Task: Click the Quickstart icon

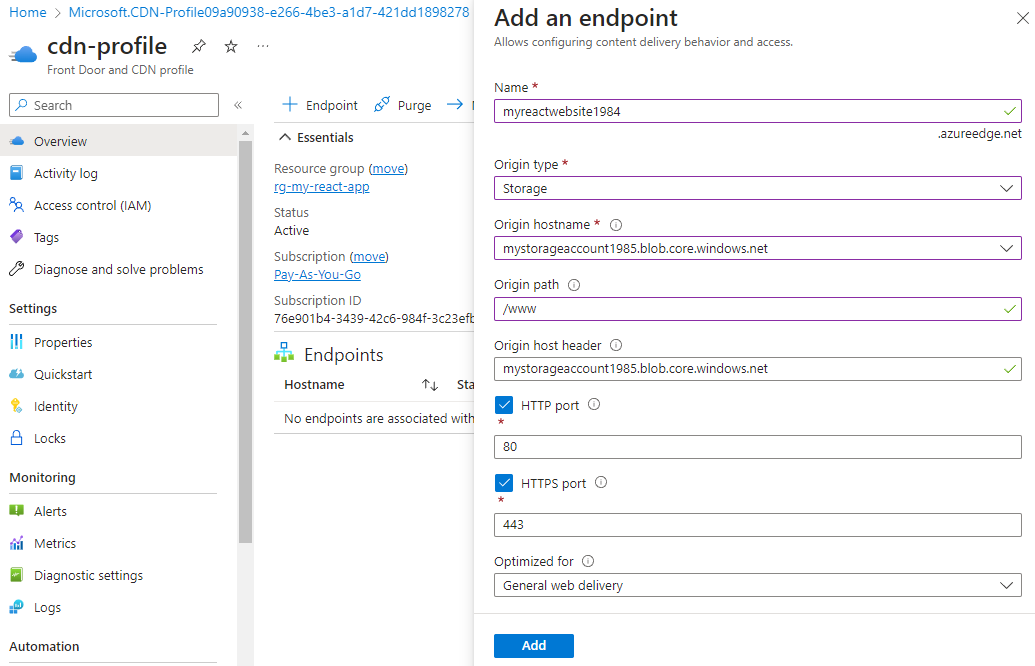Action: 17,374
